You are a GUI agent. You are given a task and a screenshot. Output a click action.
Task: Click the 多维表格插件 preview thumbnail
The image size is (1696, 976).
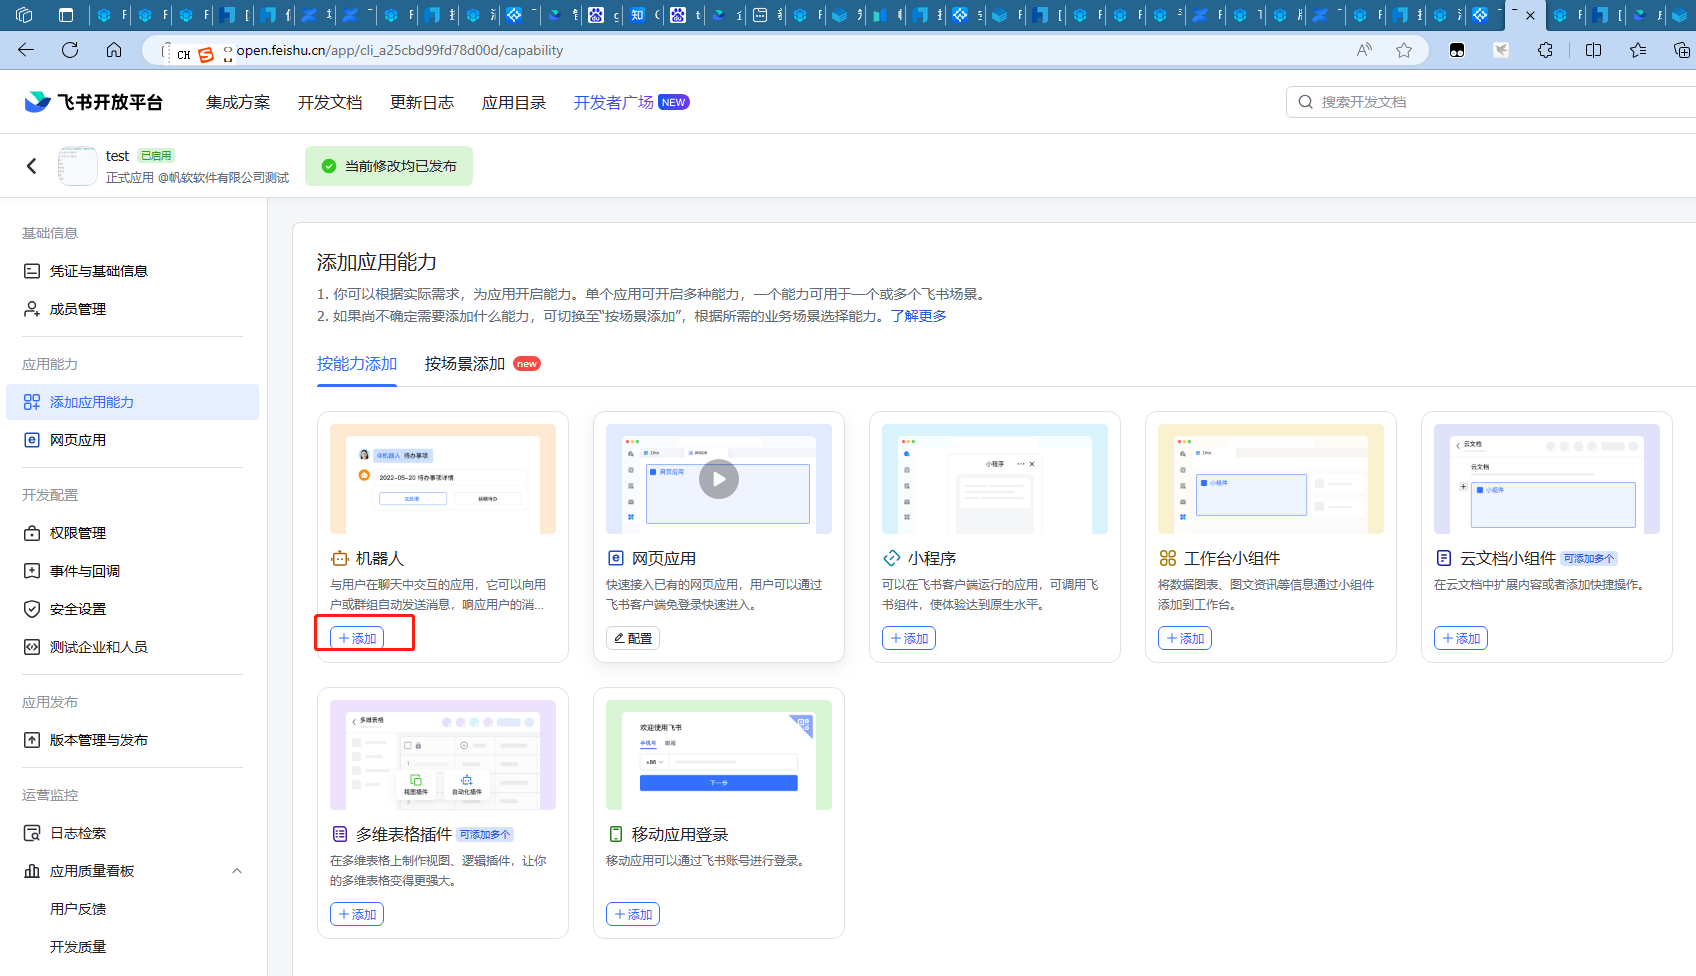click(x=443, y=755)
